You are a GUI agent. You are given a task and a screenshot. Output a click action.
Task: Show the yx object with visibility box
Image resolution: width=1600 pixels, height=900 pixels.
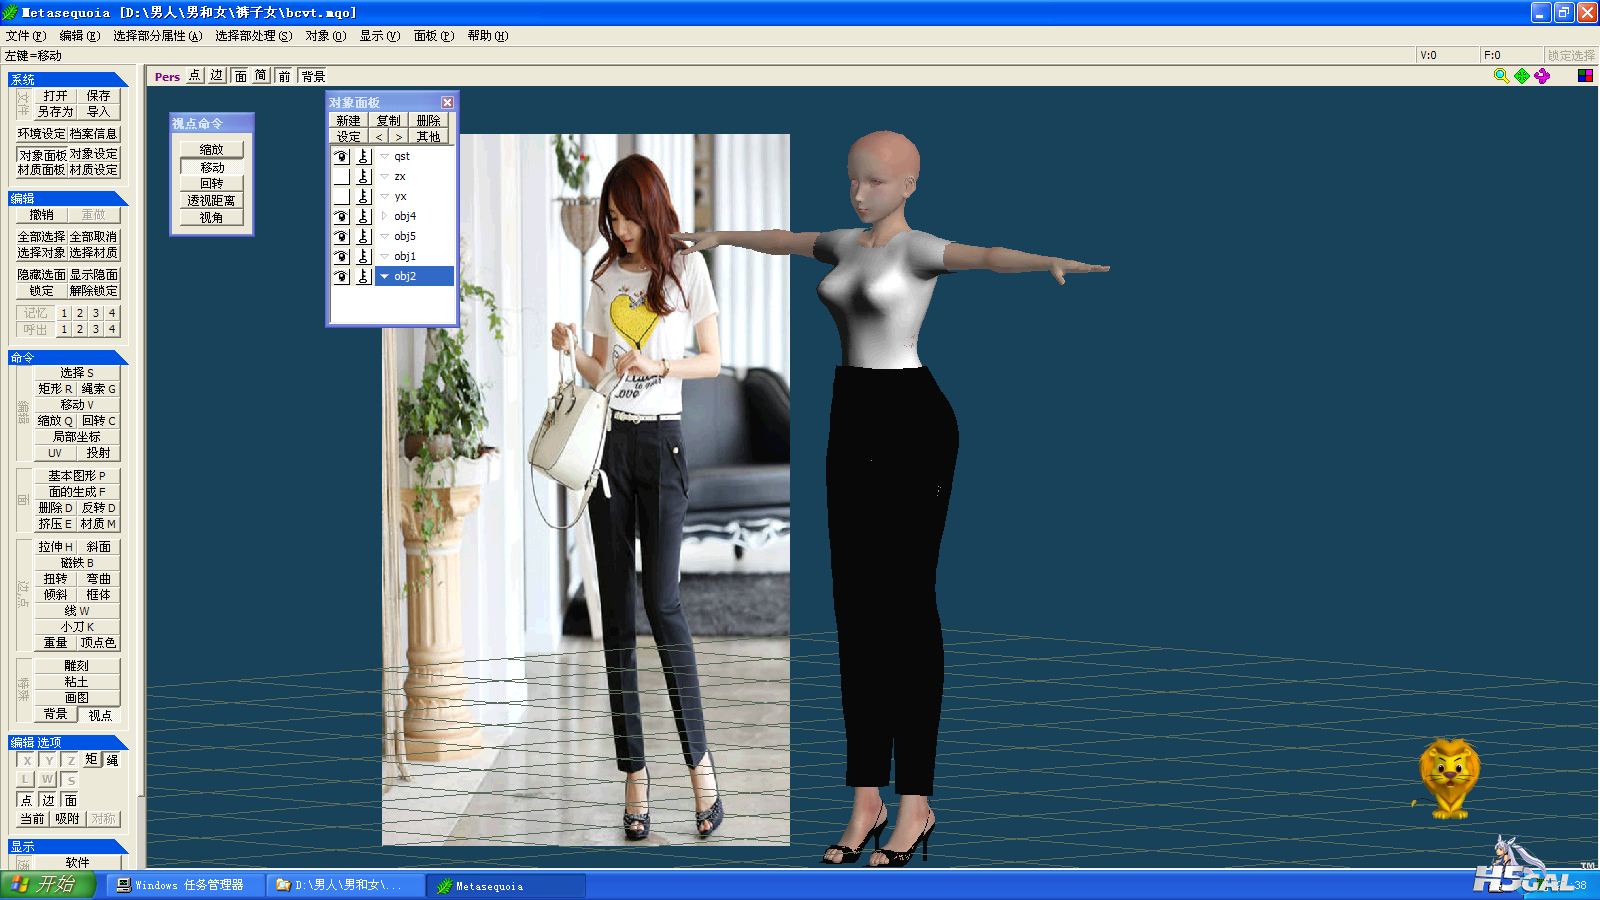(x=341, y=196)
